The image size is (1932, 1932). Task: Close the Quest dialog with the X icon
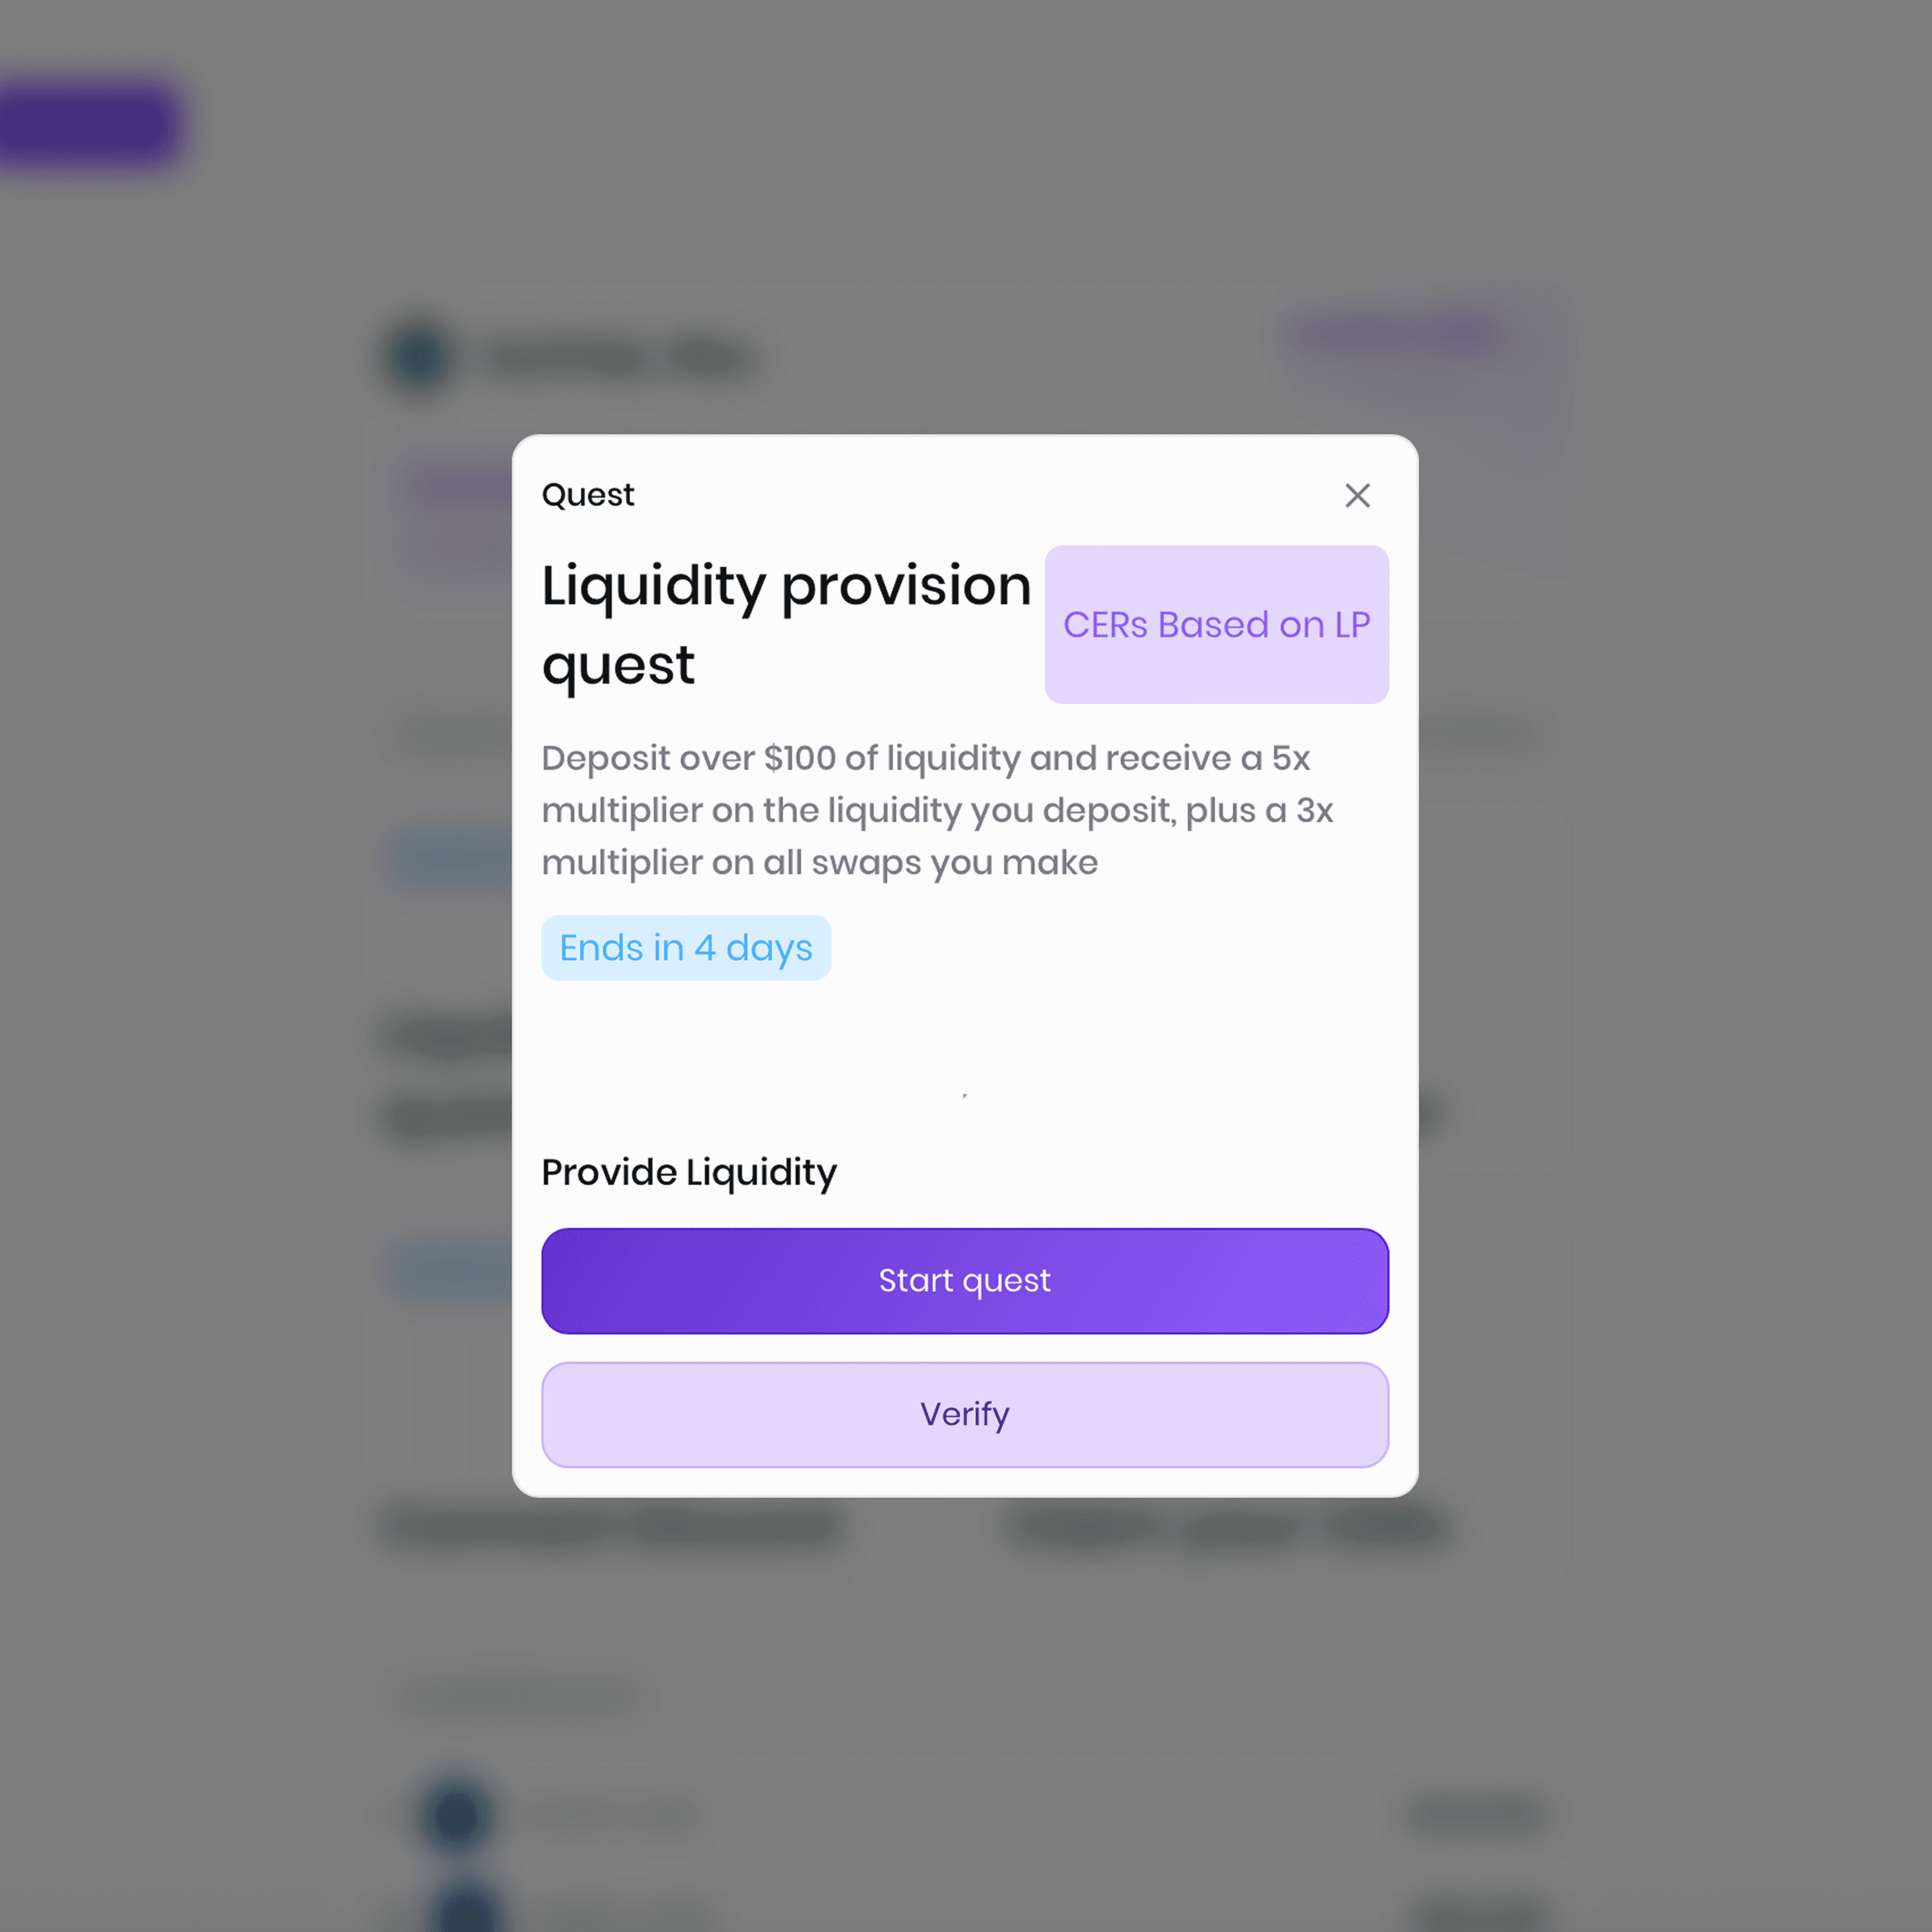click(1357, 495)
